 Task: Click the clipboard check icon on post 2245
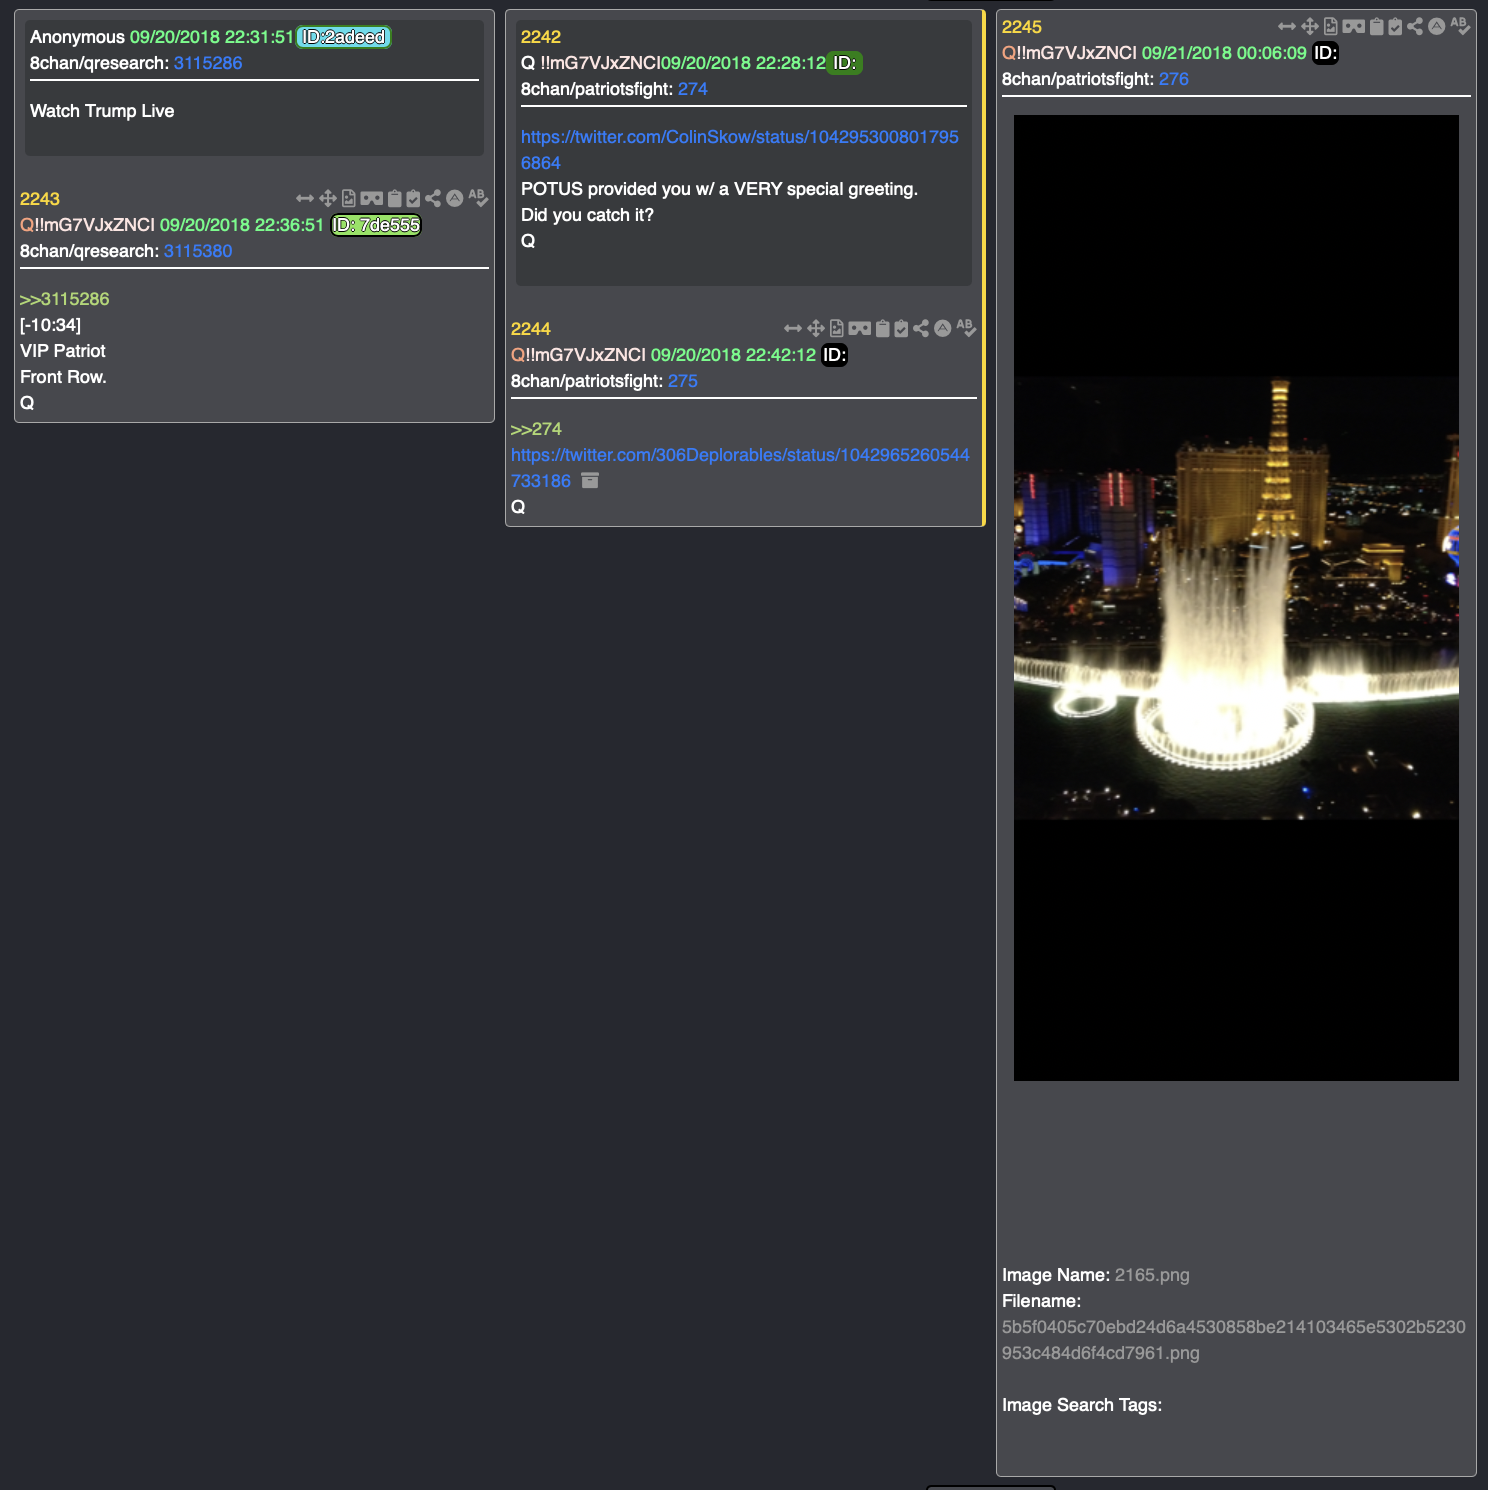1395,27
